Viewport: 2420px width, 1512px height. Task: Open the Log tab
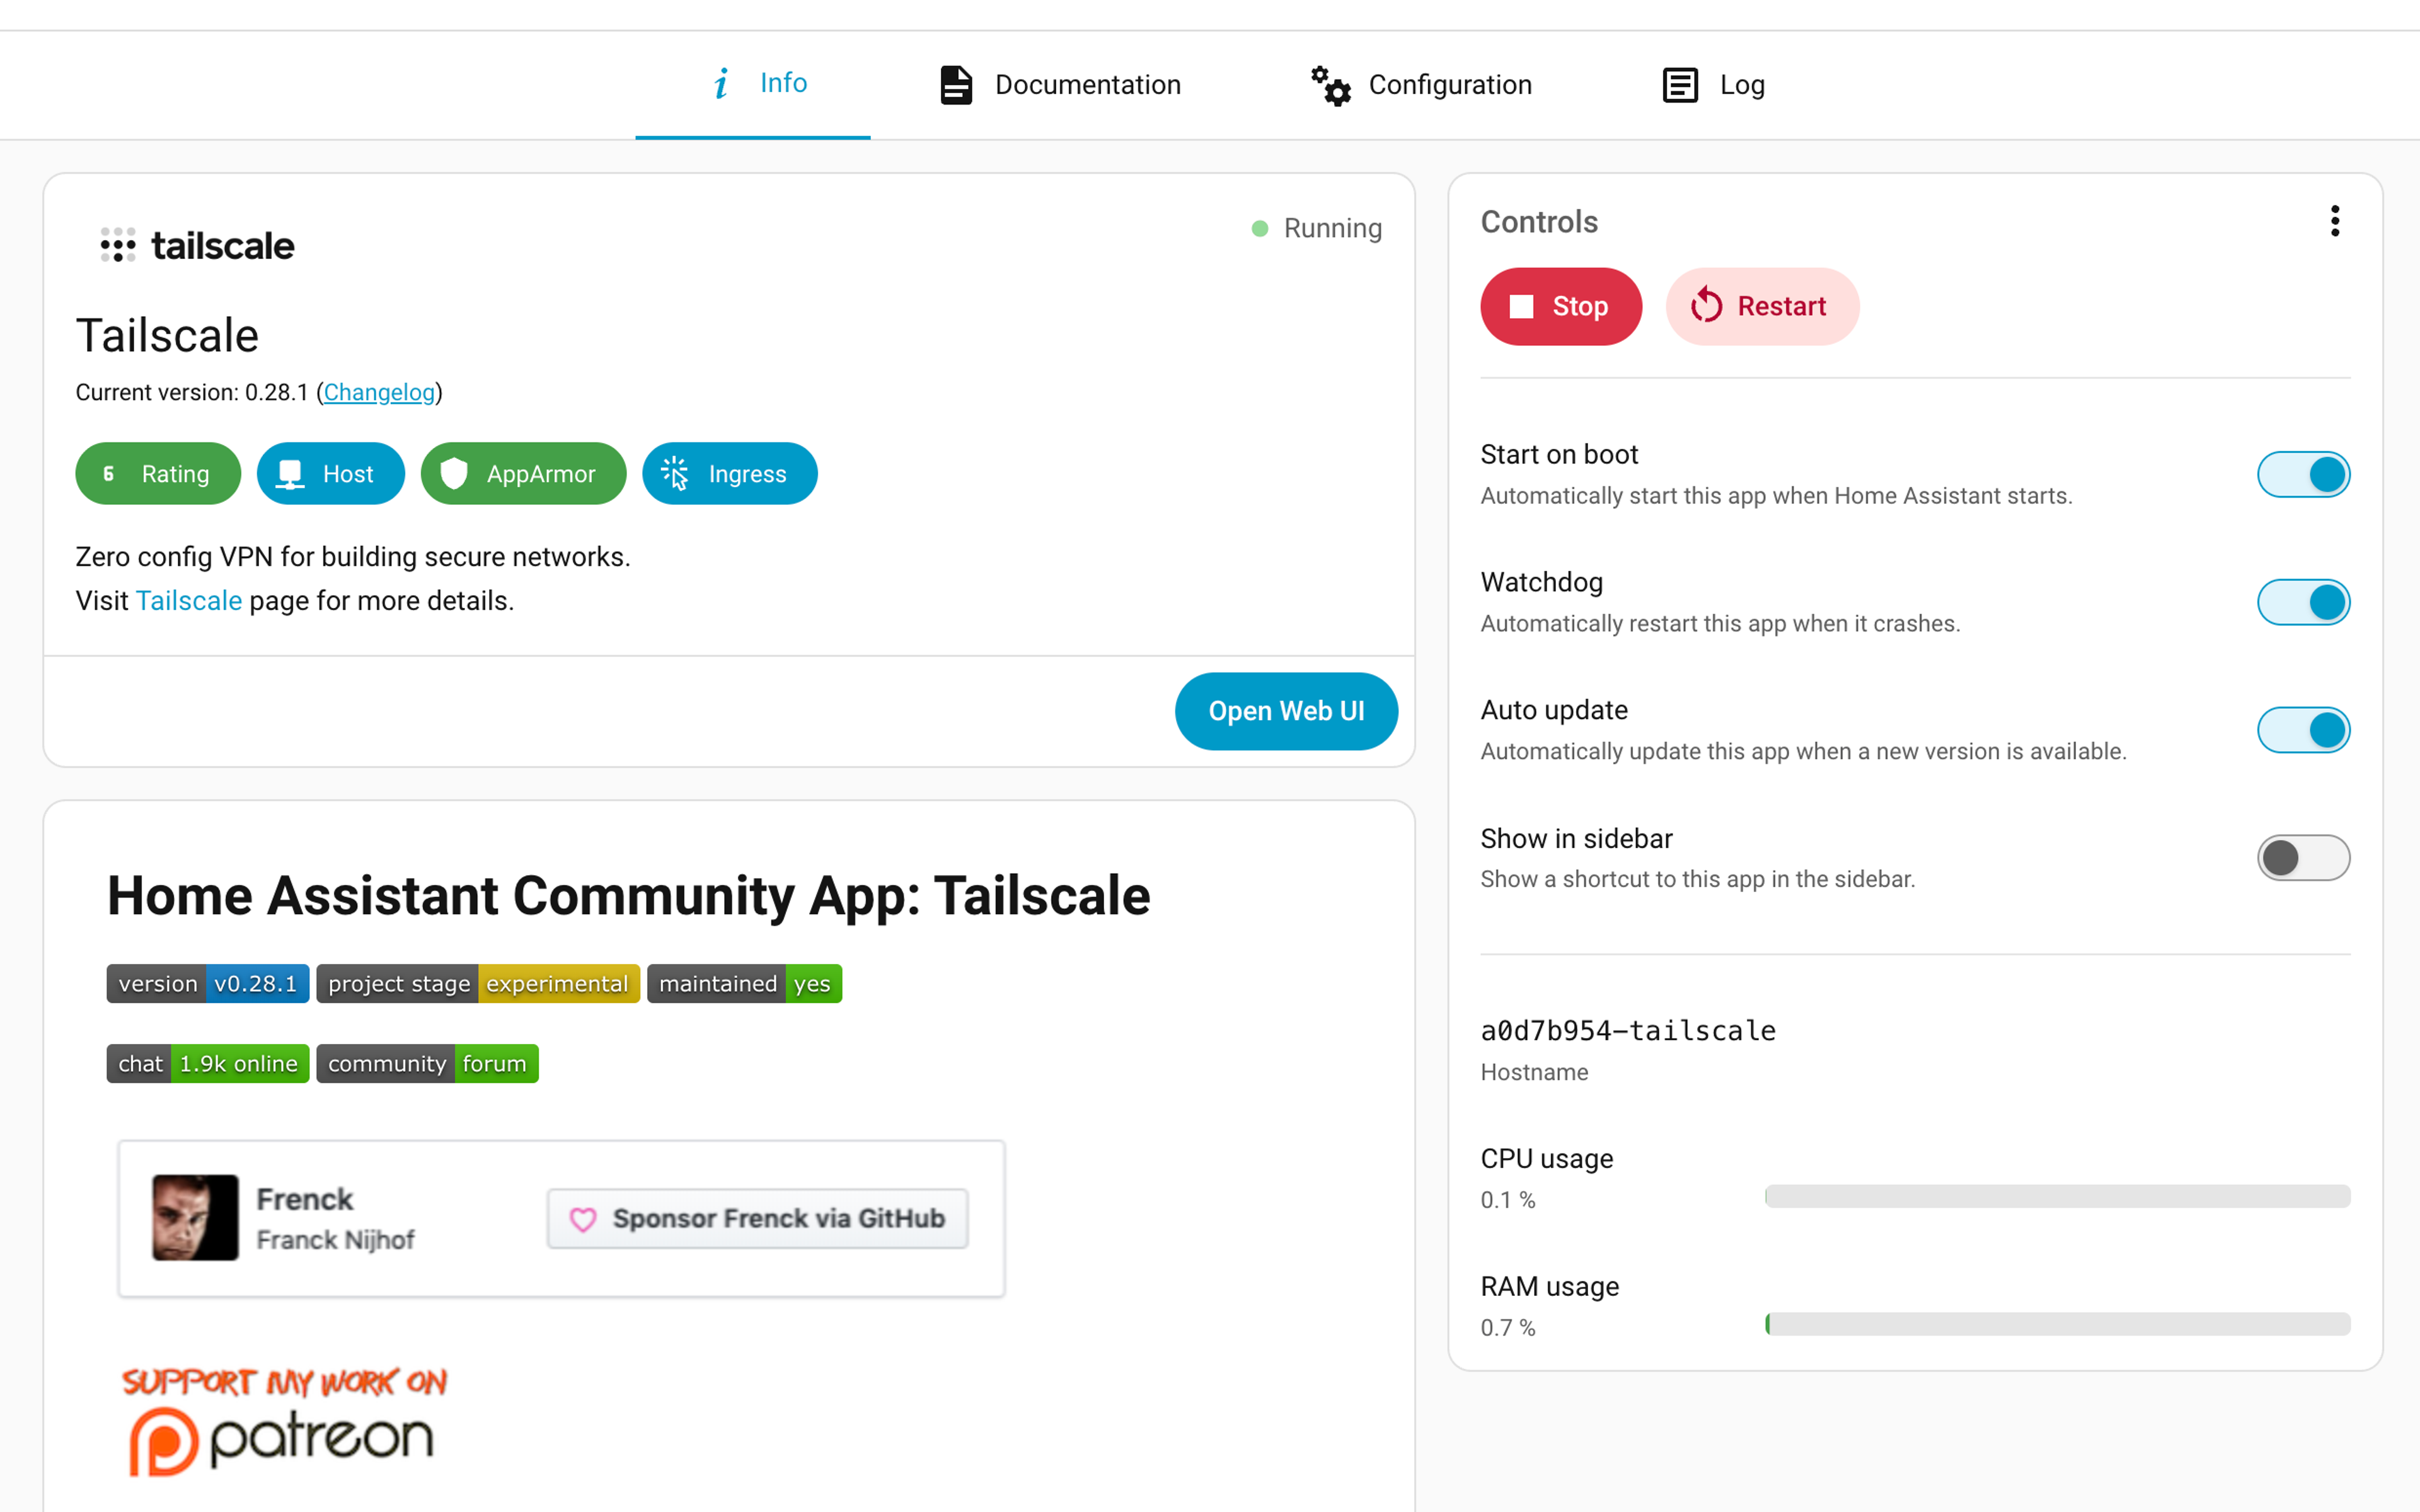pyautogui.click(x=1713, y=85)
